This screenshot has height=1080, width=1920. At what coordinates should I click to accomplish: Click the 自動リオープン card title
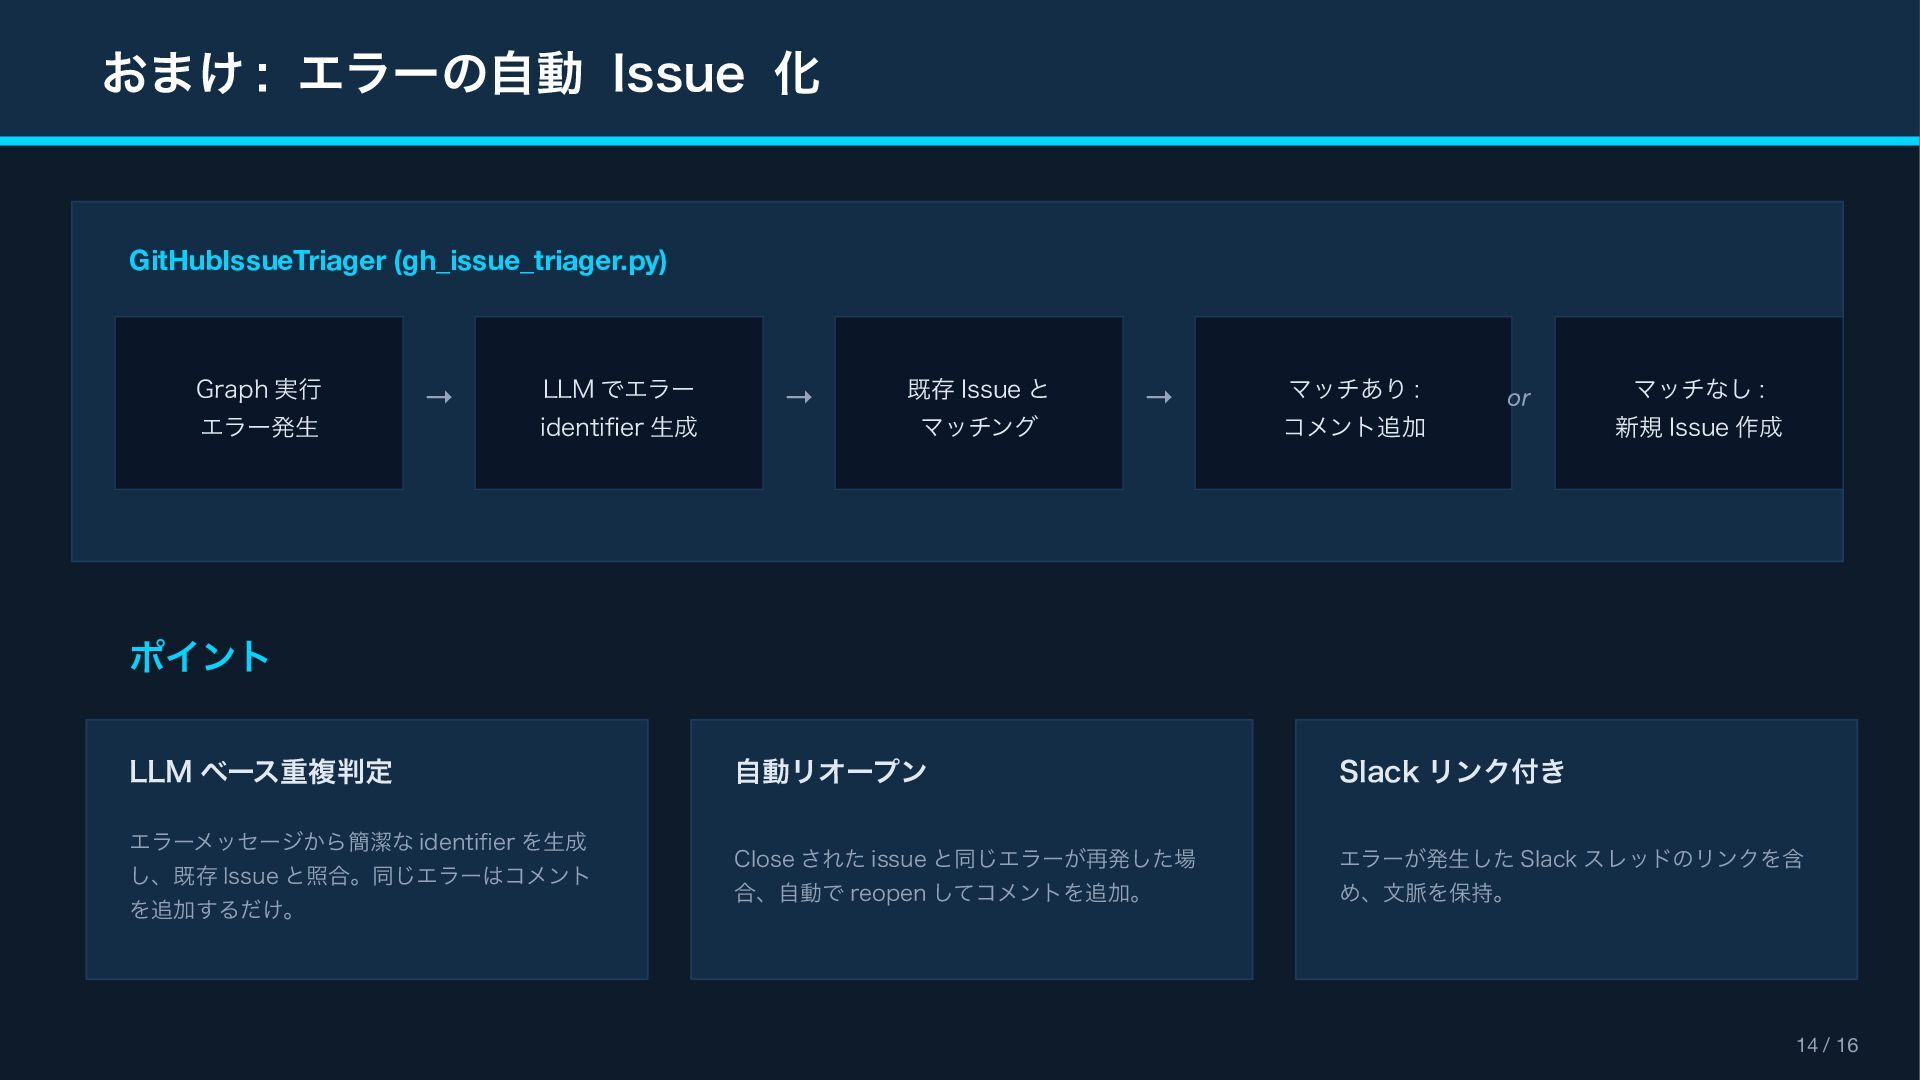(x=830, y=772)
